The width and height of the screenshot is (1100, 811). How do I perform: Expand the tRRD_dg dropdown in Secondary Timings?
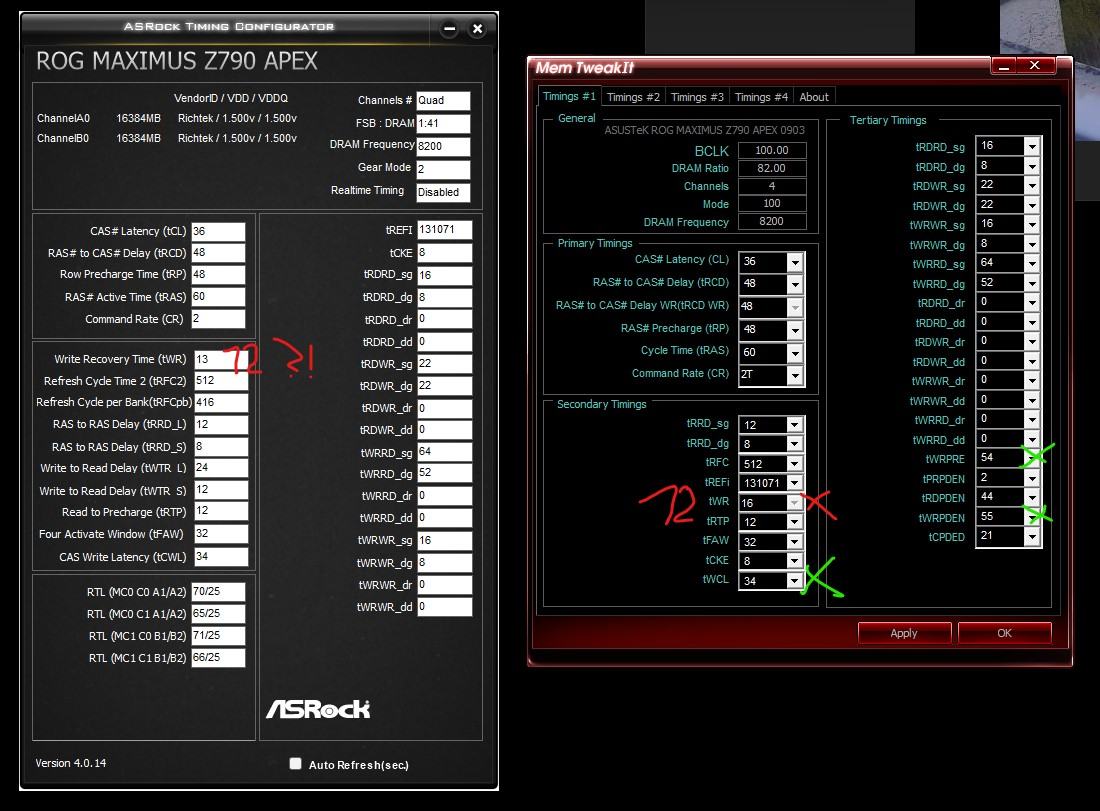(x=794, y=444)
